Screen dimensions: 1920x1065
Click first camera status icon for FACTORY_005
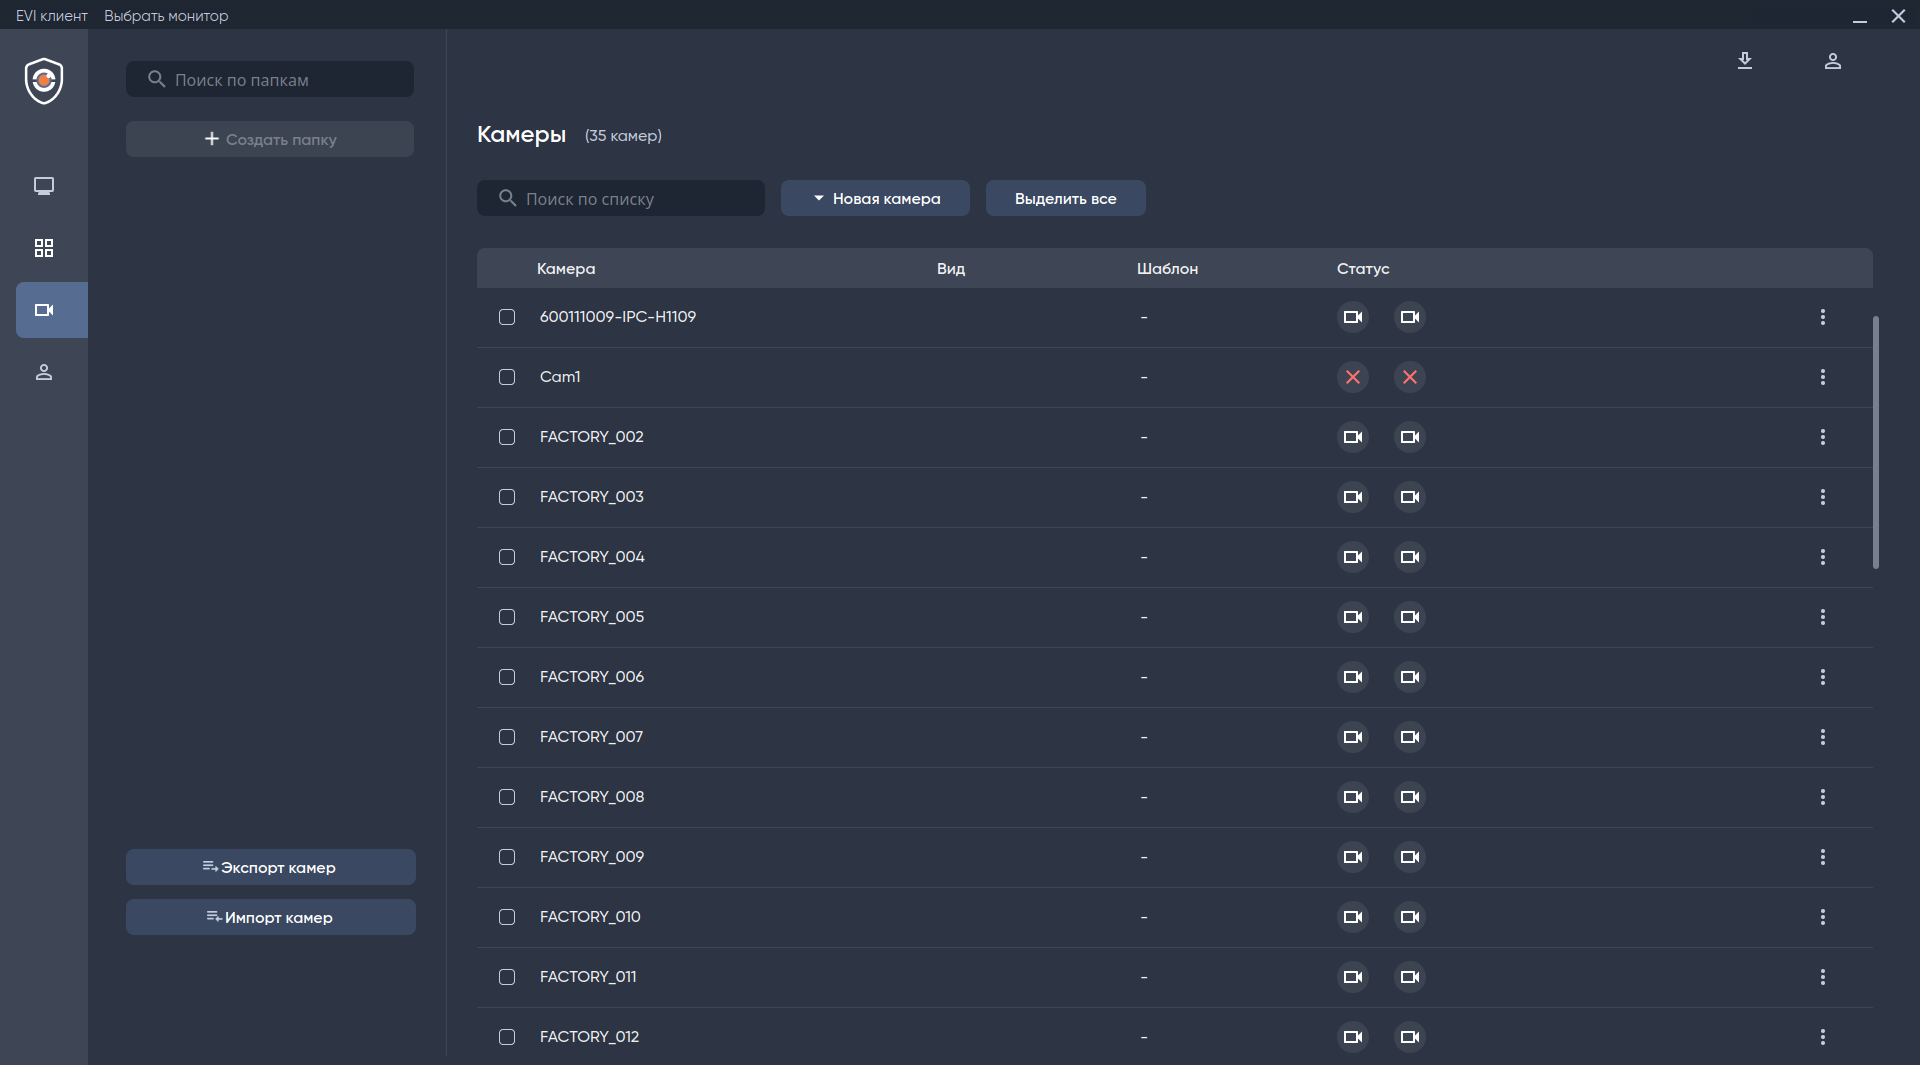coord(1352,617)
